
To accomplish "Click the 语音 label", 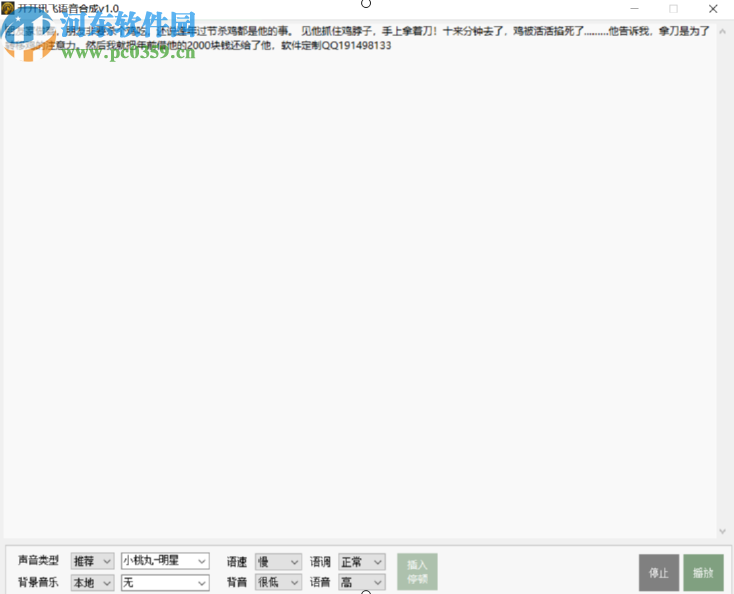I will point(320,582).
